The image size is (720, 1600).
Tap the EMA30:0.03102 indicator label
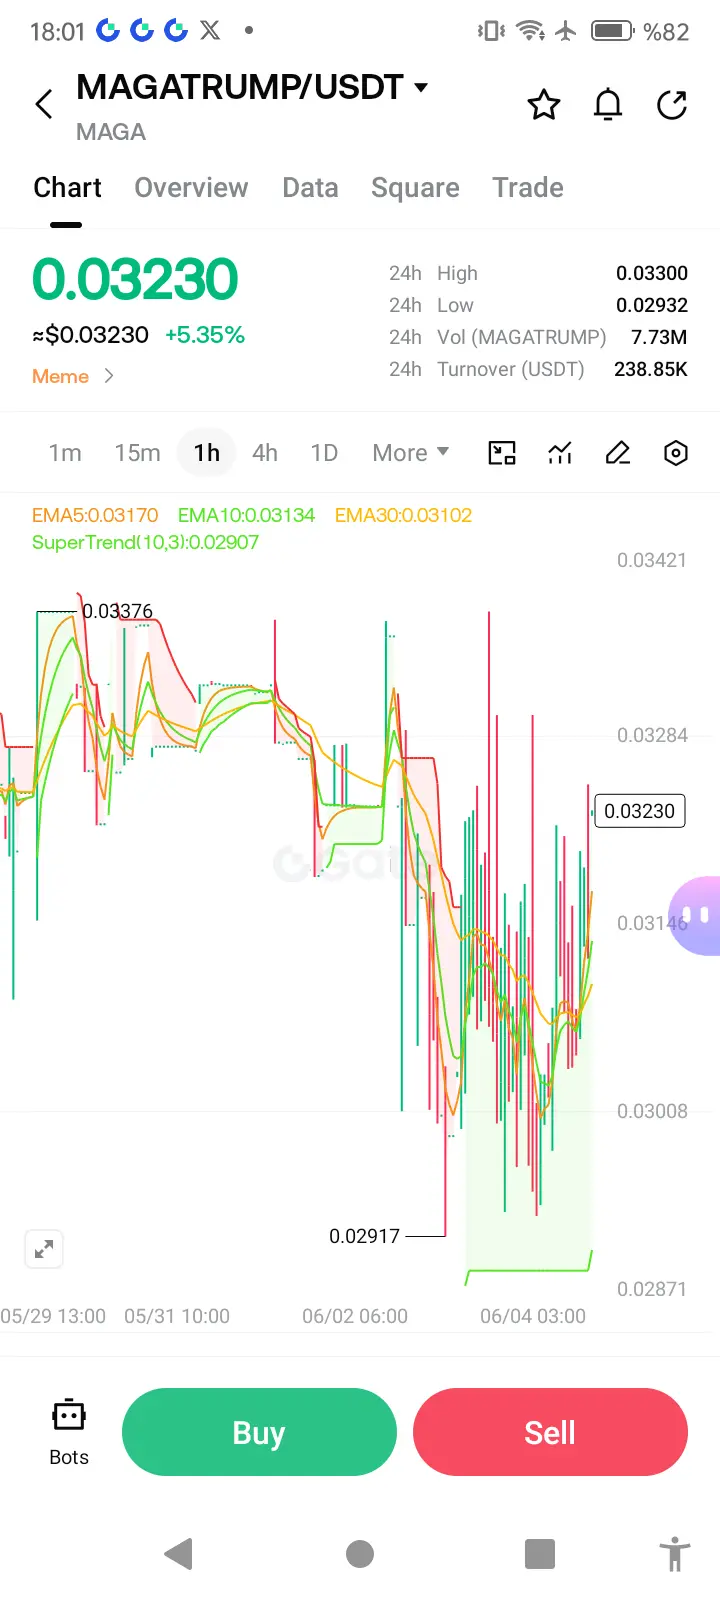[403, 515]
